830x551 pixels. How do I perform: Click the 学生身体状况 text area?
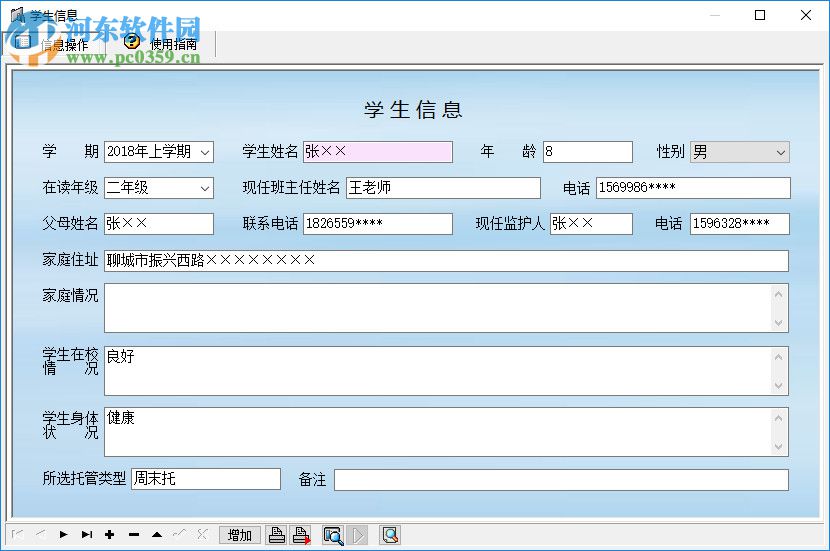coord(446,432)
